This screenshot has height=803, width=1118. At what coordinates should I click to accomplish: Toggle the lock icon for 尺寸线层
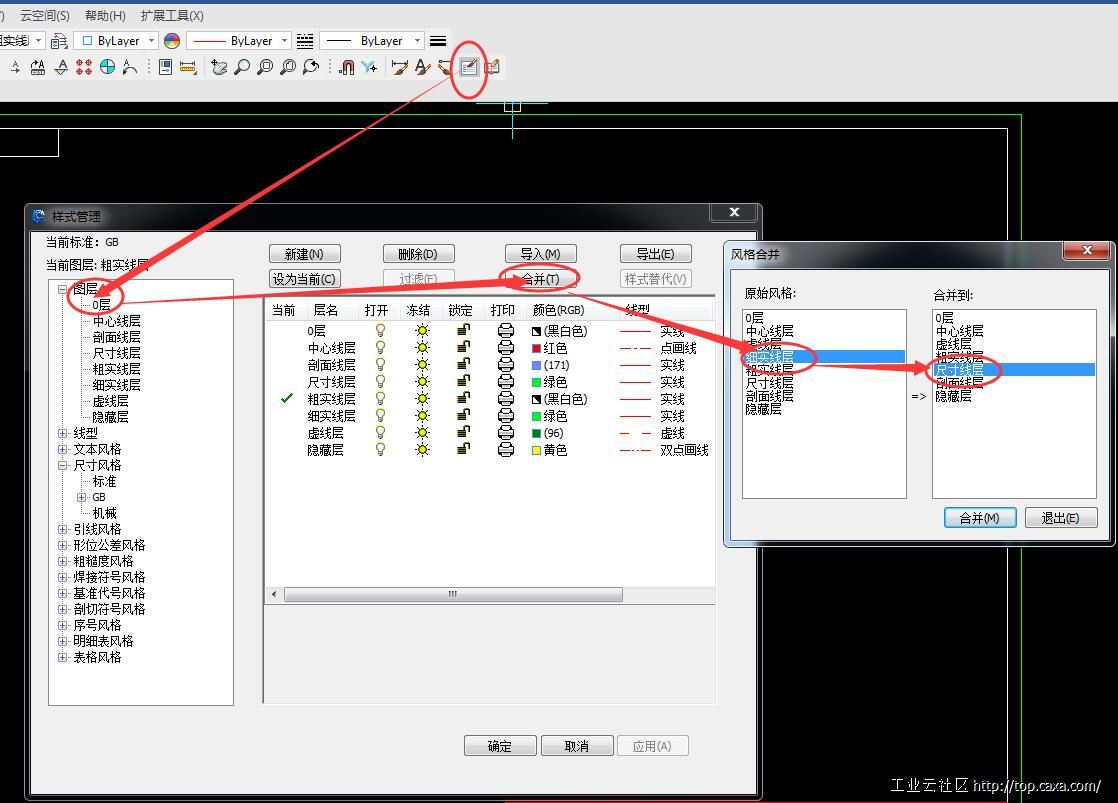[463, 382]
